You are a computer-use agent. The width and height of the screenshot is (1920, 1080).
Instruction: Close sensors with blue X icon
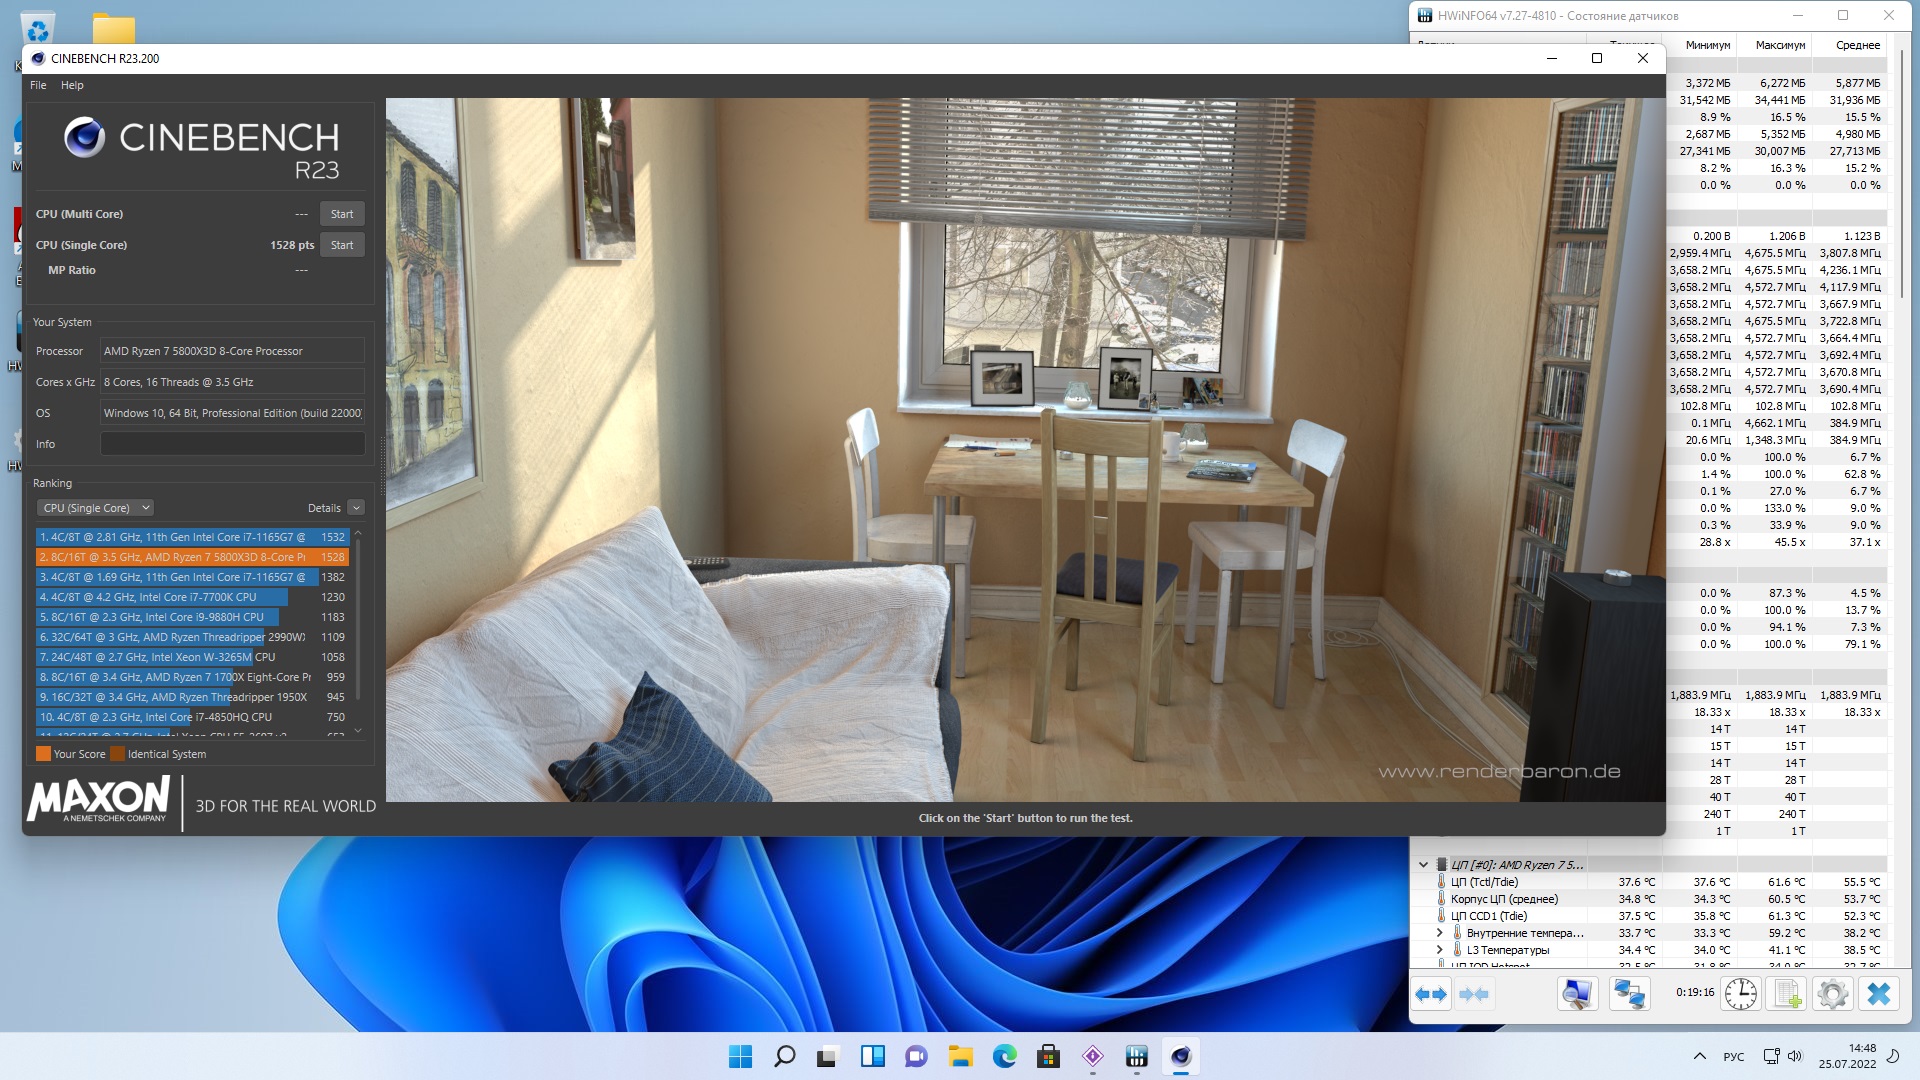click(x=1879, y=994)
